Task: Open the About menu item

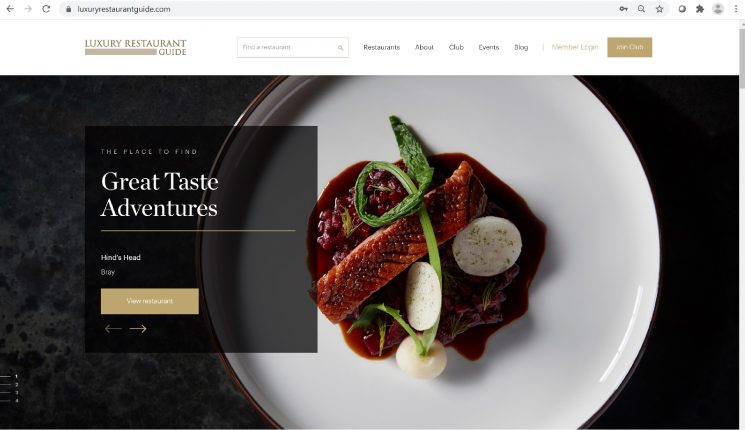Action: (x=424, y=48)
